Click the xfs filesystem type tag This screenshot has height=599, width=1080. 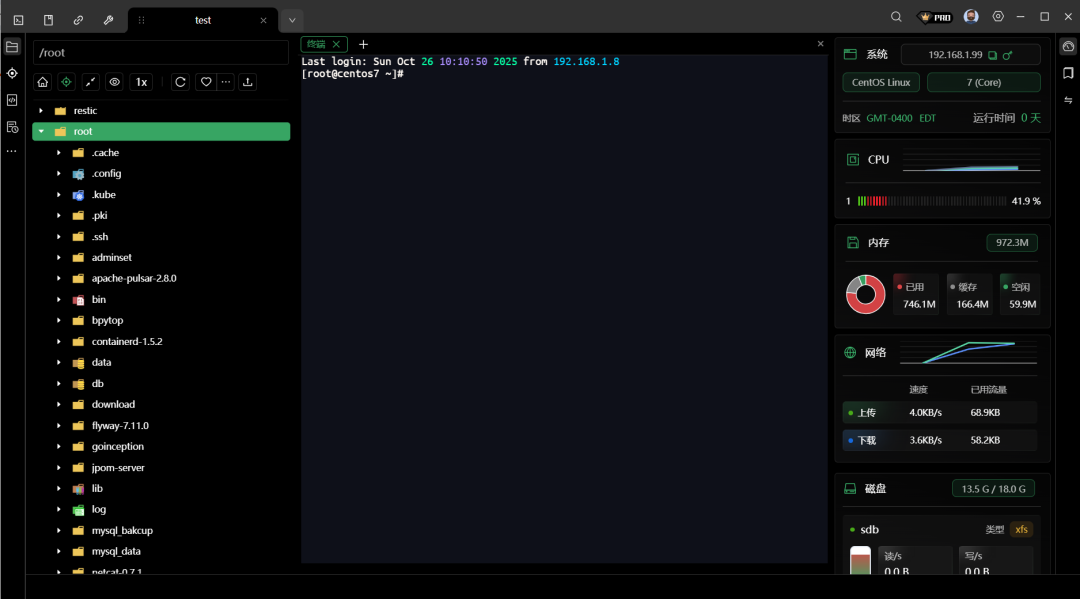point(1021,529)
